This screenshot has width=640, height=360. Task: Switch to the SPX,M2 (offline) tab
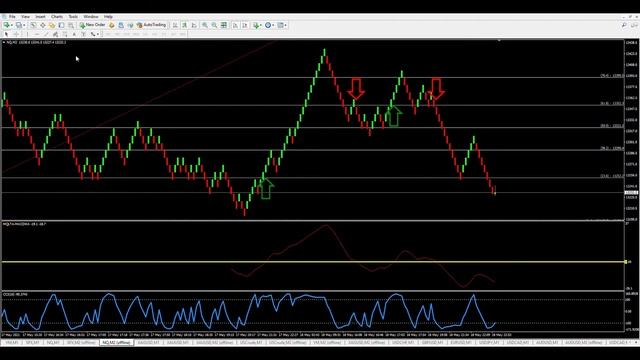81,342
